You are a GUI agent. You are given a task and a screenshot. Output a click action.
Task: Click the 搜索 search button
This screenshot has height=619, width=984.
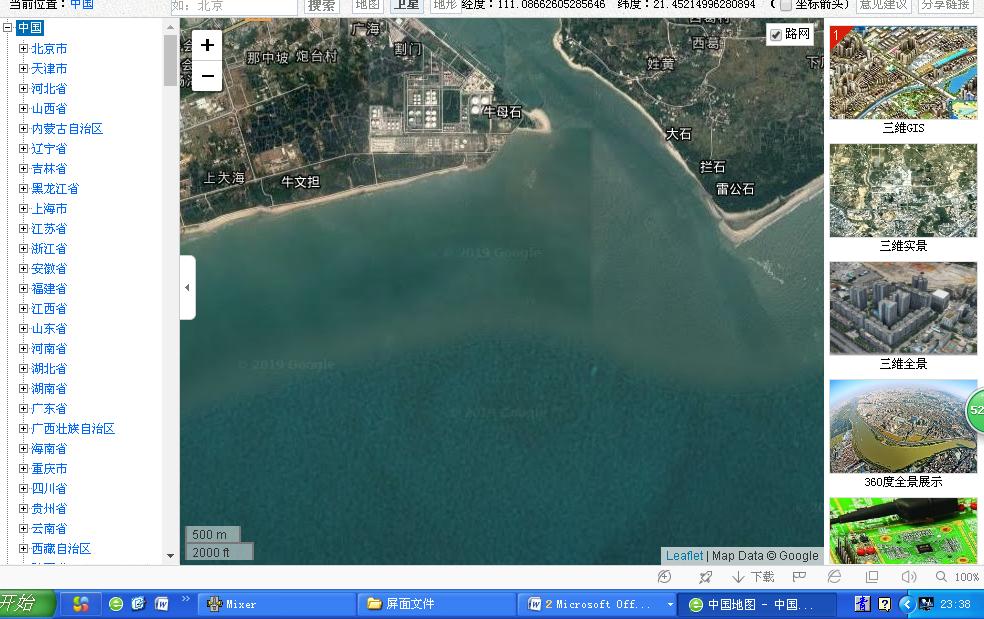[x=321, y=5]
